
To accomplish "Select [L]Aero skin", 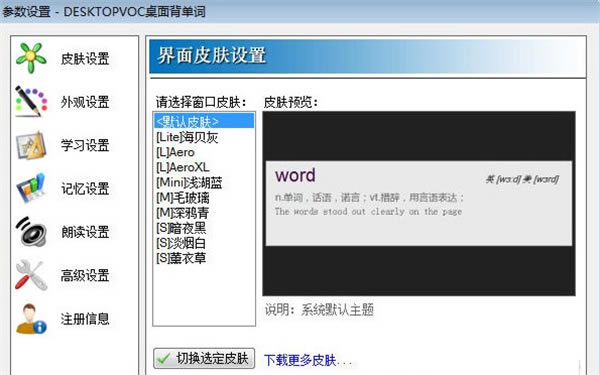I will point(204,152).
